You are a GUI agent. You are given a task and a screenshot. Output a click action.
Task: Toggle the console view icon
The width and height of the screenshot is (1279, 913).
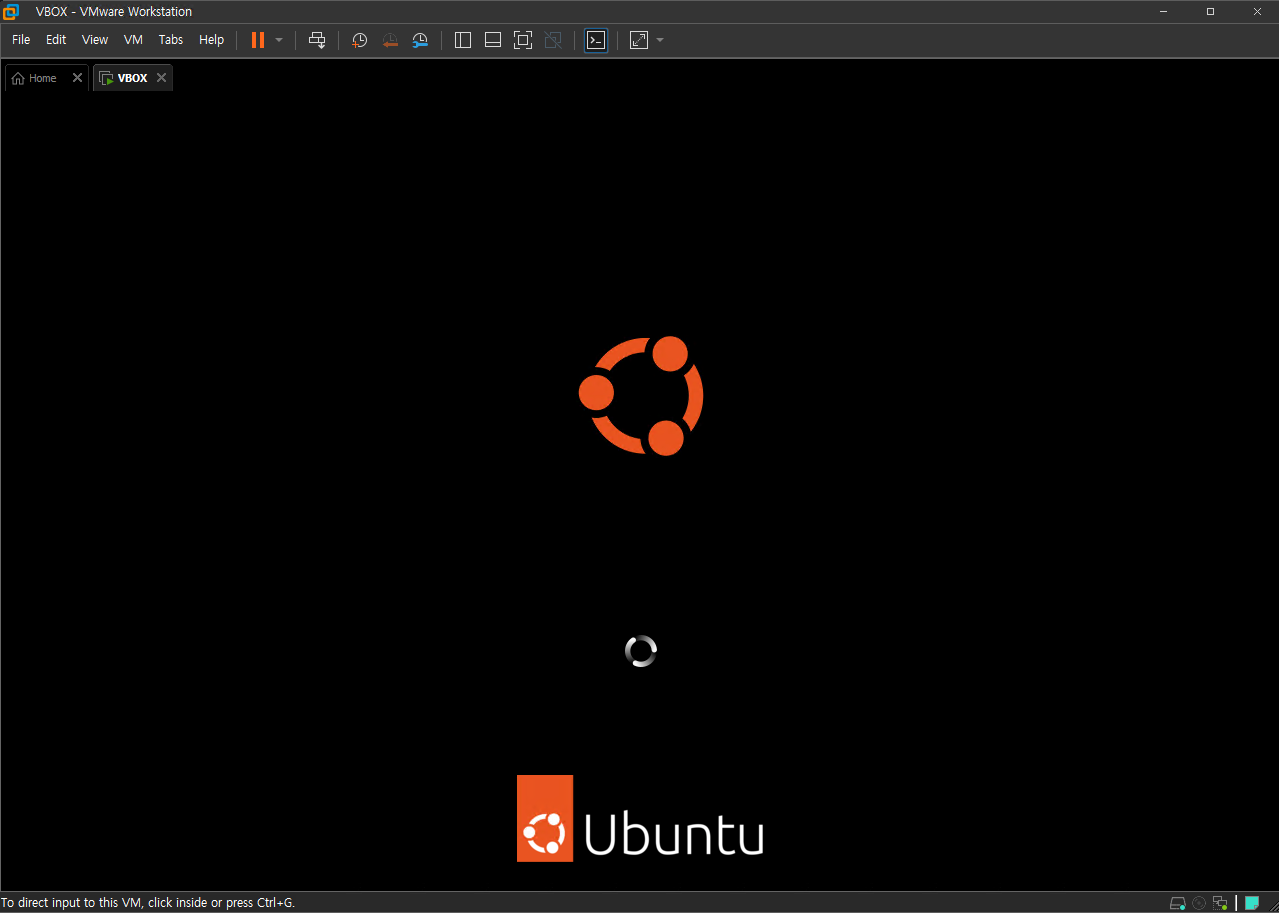click(x=596, y=40)
